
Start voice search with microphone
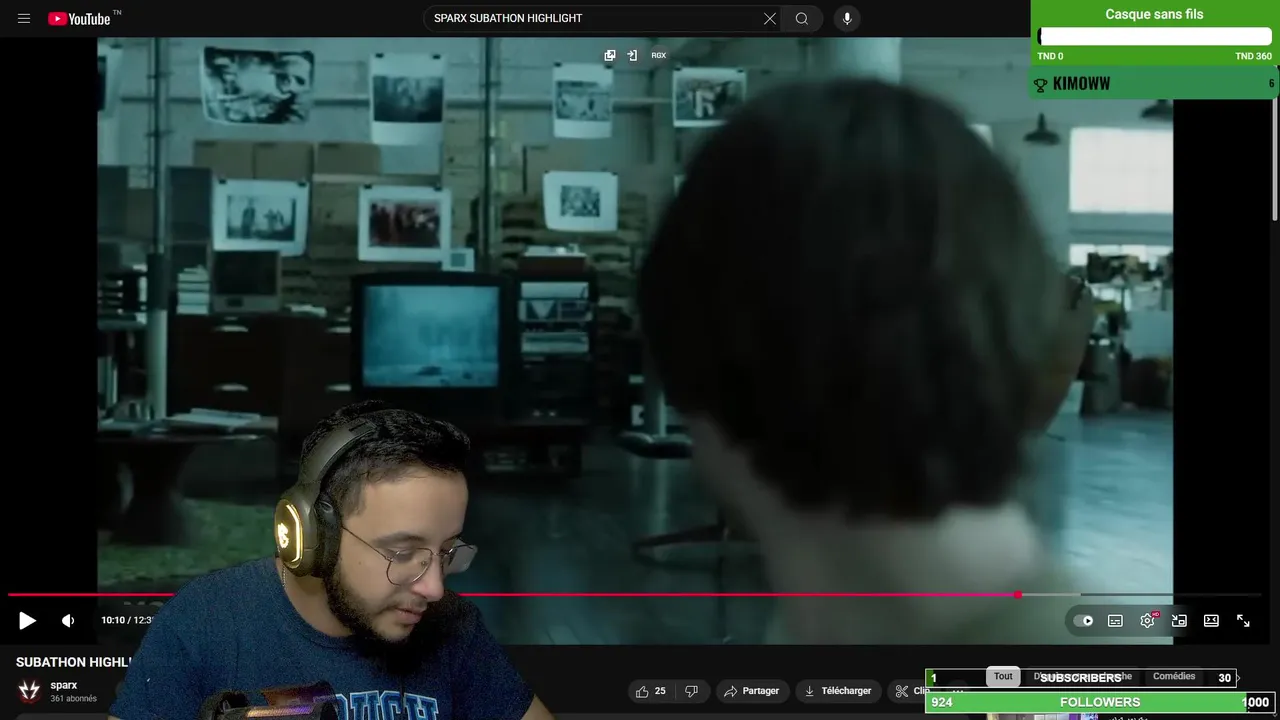[847, 18]
